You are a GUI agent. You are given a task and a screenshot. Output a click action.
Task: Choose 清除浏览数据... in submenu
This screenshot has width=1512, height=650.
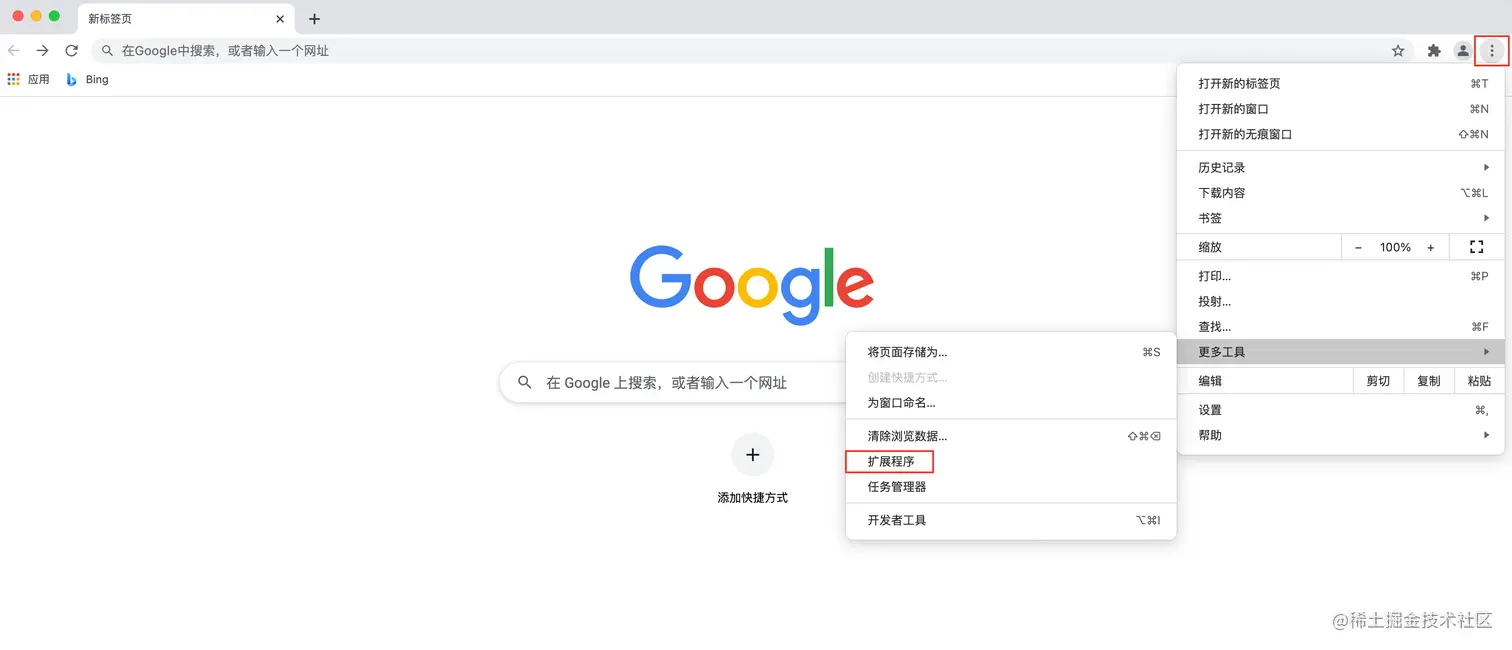coord(1011,436)
